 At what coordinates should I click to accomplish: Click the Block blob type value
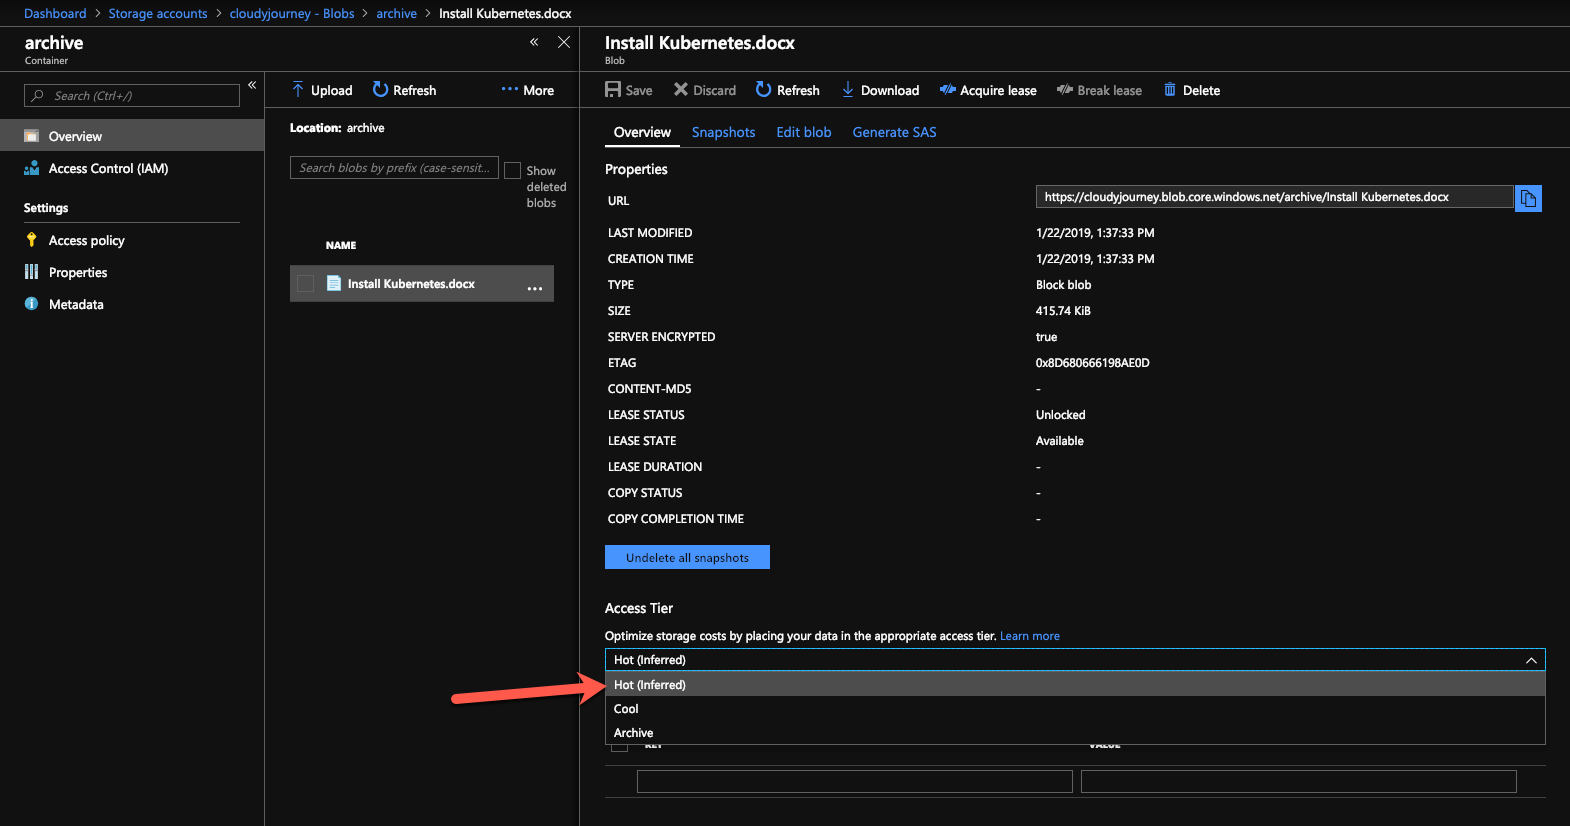click(x=1064, y=285)
